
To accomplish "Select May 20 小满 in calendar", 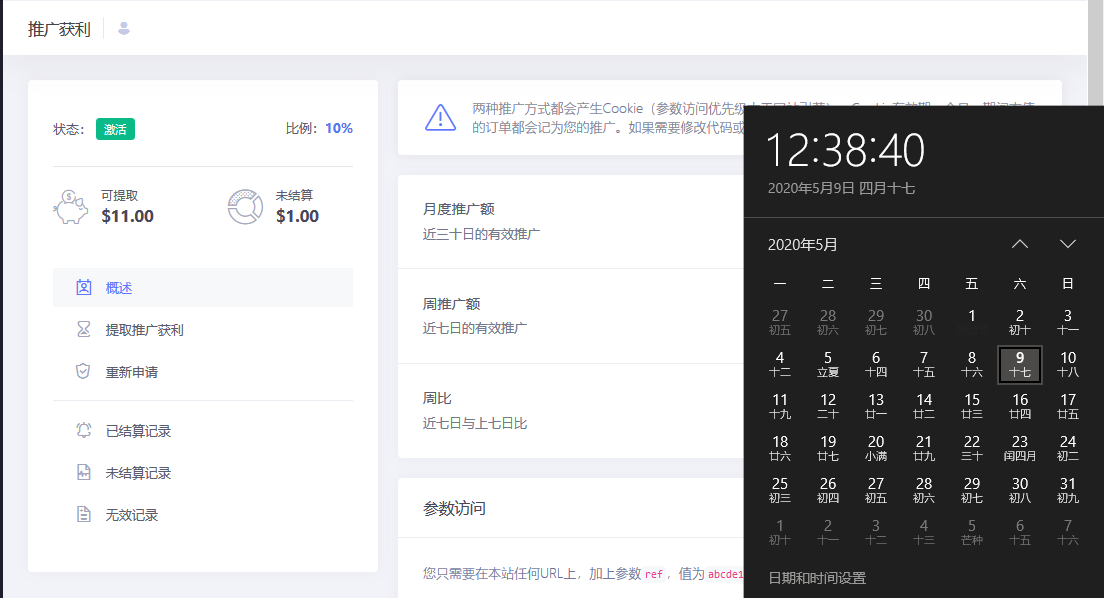I will point(876,448).
